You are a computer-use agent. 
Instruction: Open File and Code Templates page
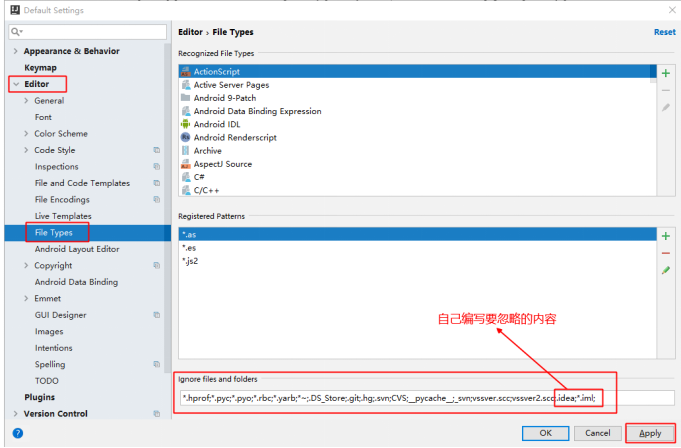(82, 183)
